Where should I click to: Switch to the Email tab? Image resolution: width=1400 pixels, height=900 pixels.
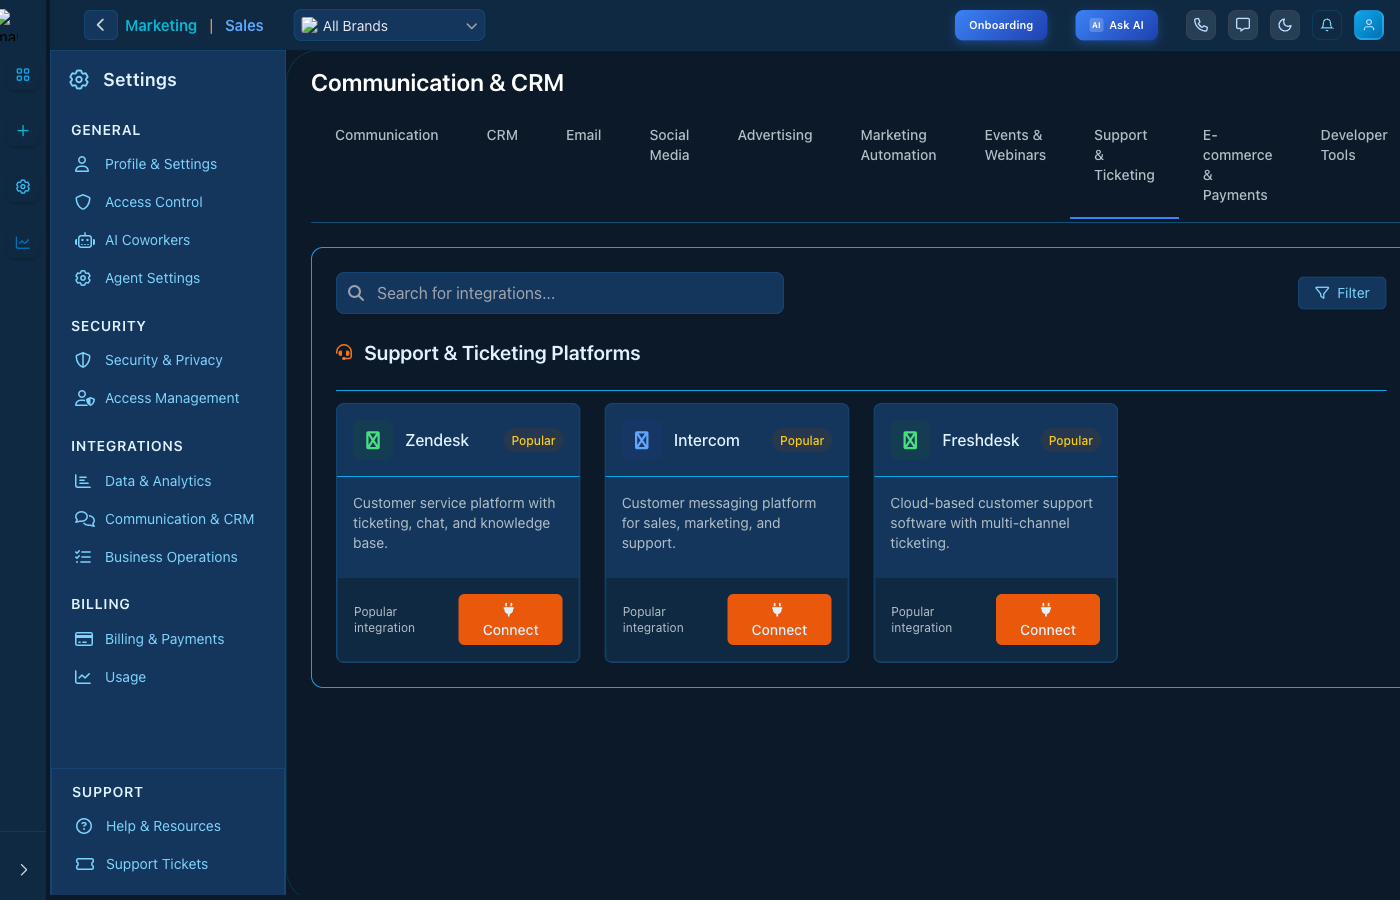coord(584,135)
